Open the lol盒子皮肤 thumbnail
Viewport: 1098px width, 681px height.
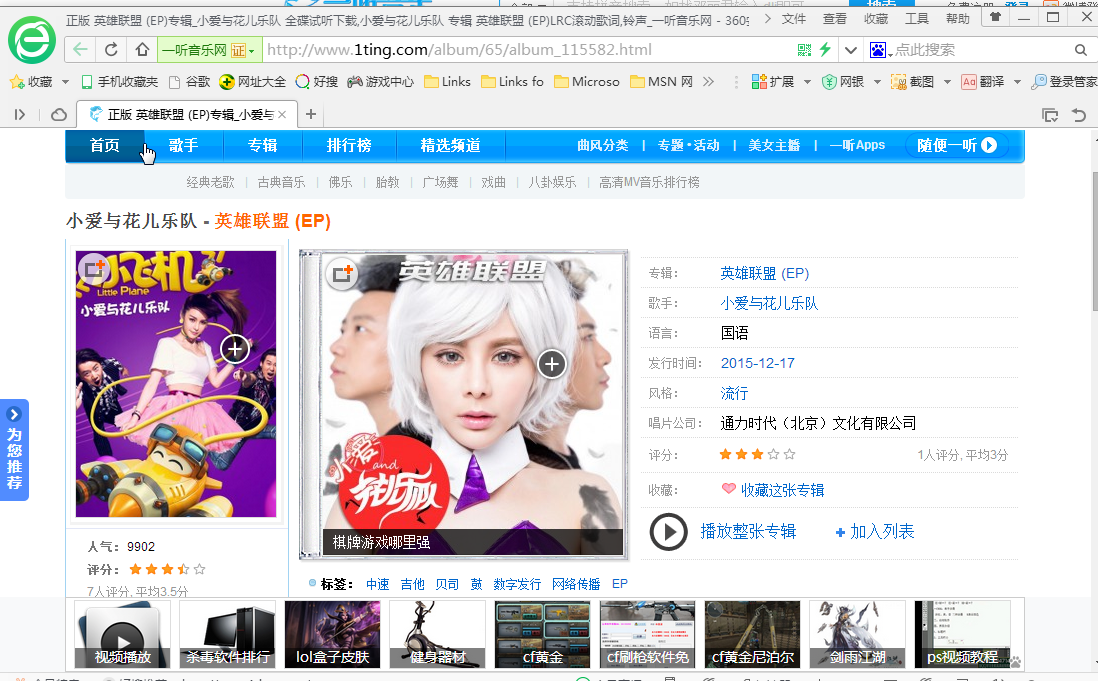click(333, 635)
